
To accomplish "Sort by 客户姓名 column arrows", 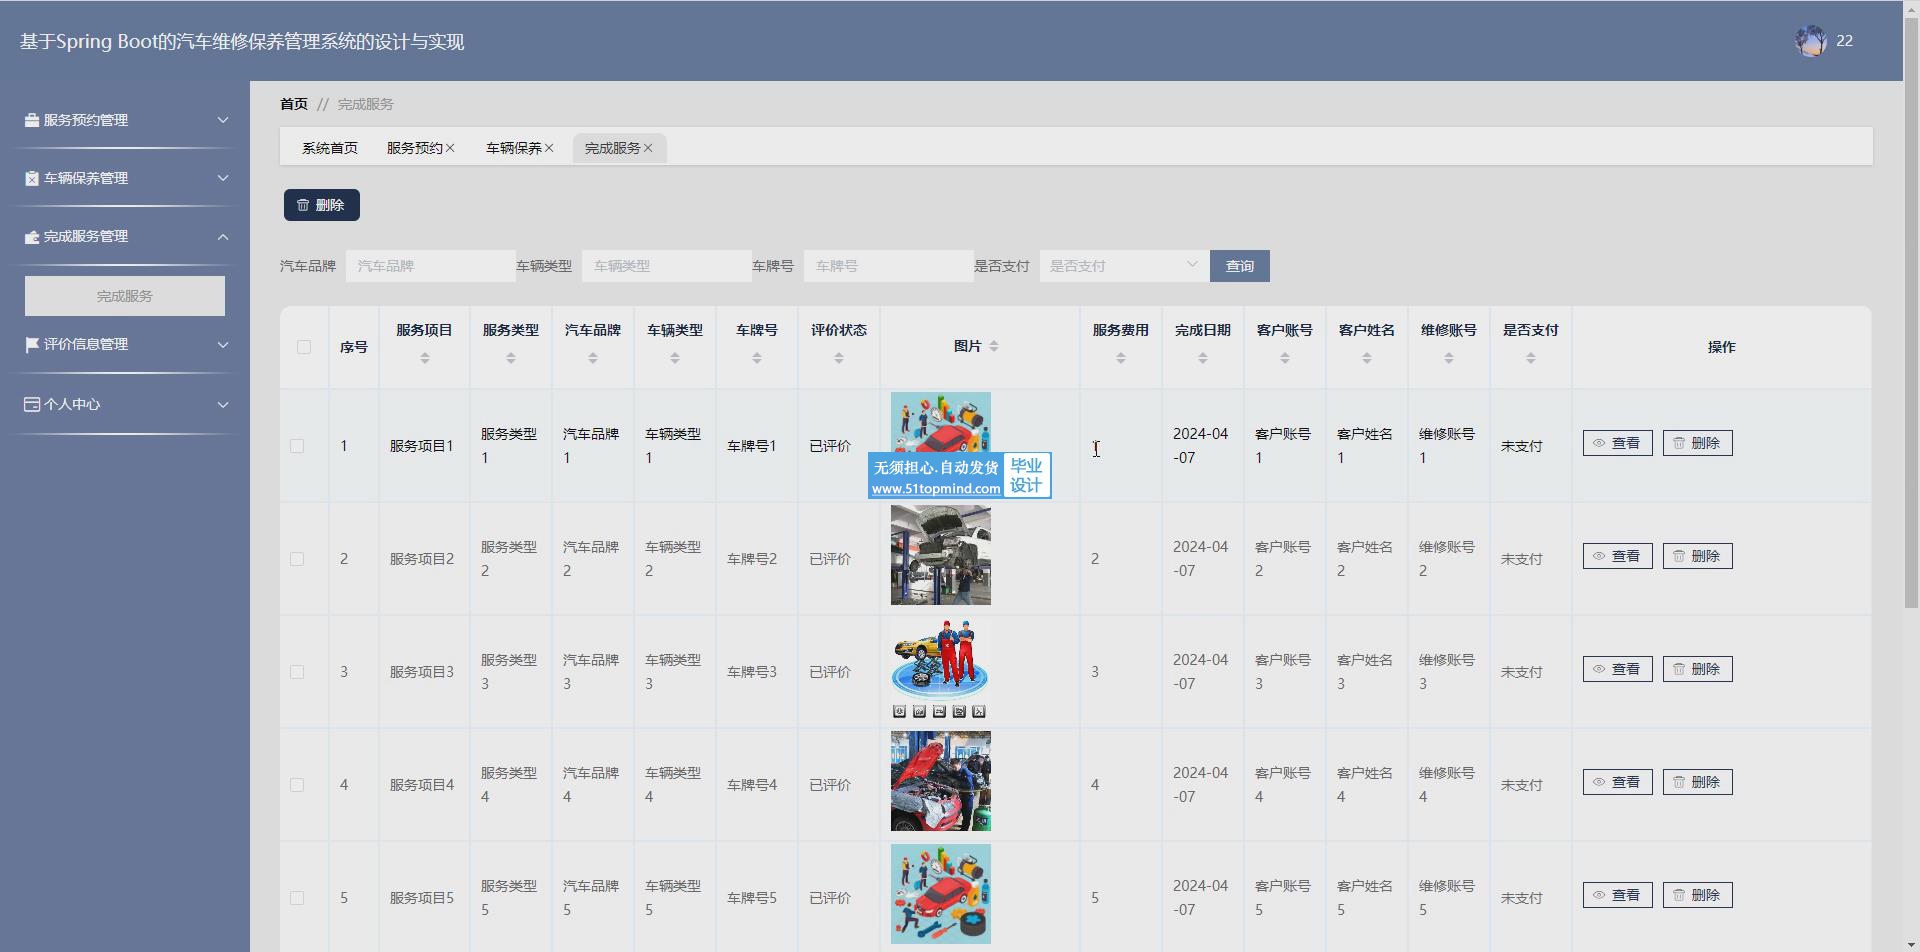I will pyautogui.click(x=1367, y=358).
